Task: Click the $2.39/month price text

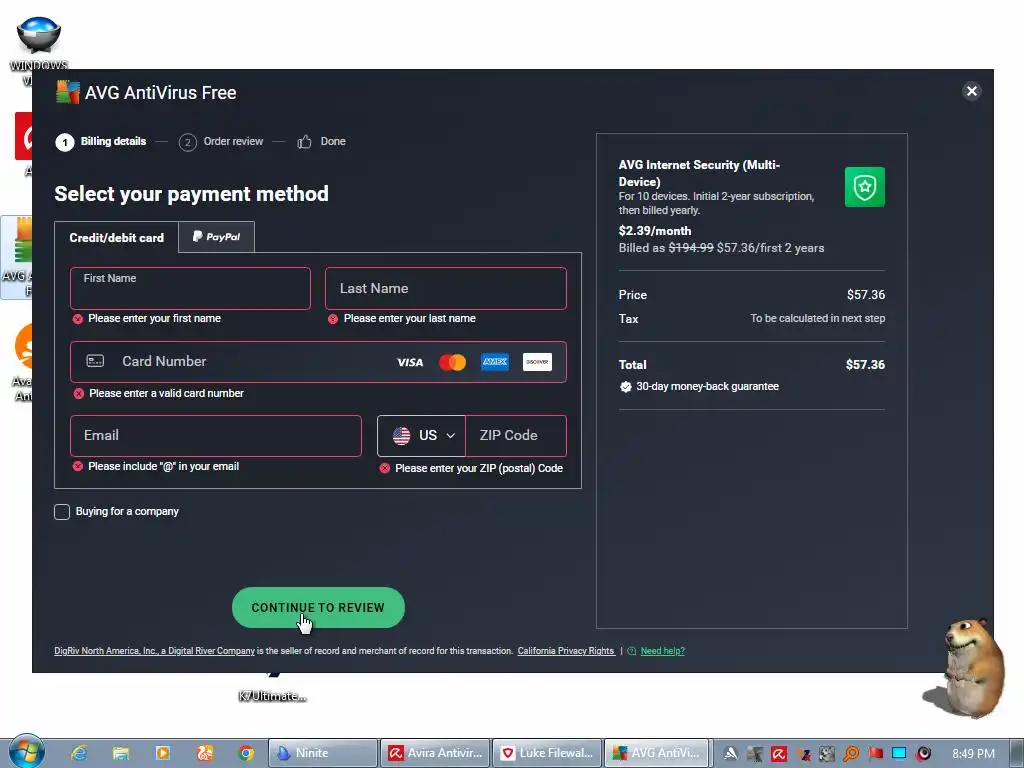Action: (655, 231)
